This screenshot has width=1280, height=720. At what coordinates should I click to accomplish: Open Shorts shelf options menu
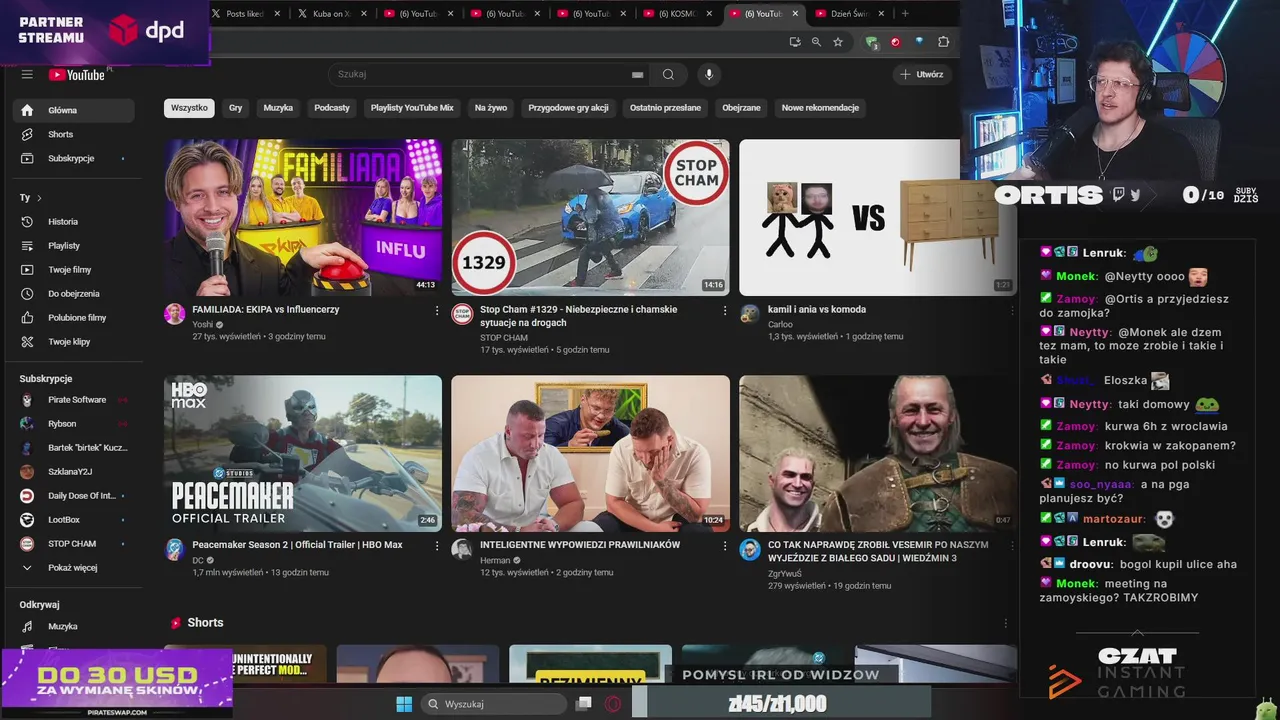click(1006, 623)
